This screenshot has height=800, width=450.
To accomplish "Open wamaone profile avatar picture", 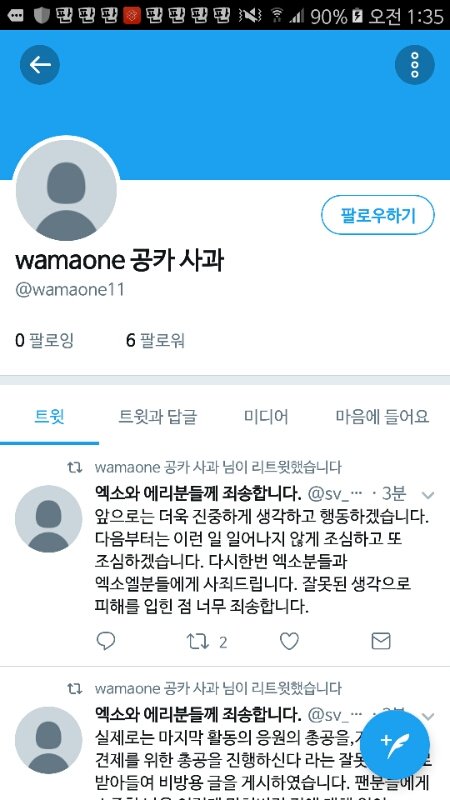I will click(x=66, y=190).
